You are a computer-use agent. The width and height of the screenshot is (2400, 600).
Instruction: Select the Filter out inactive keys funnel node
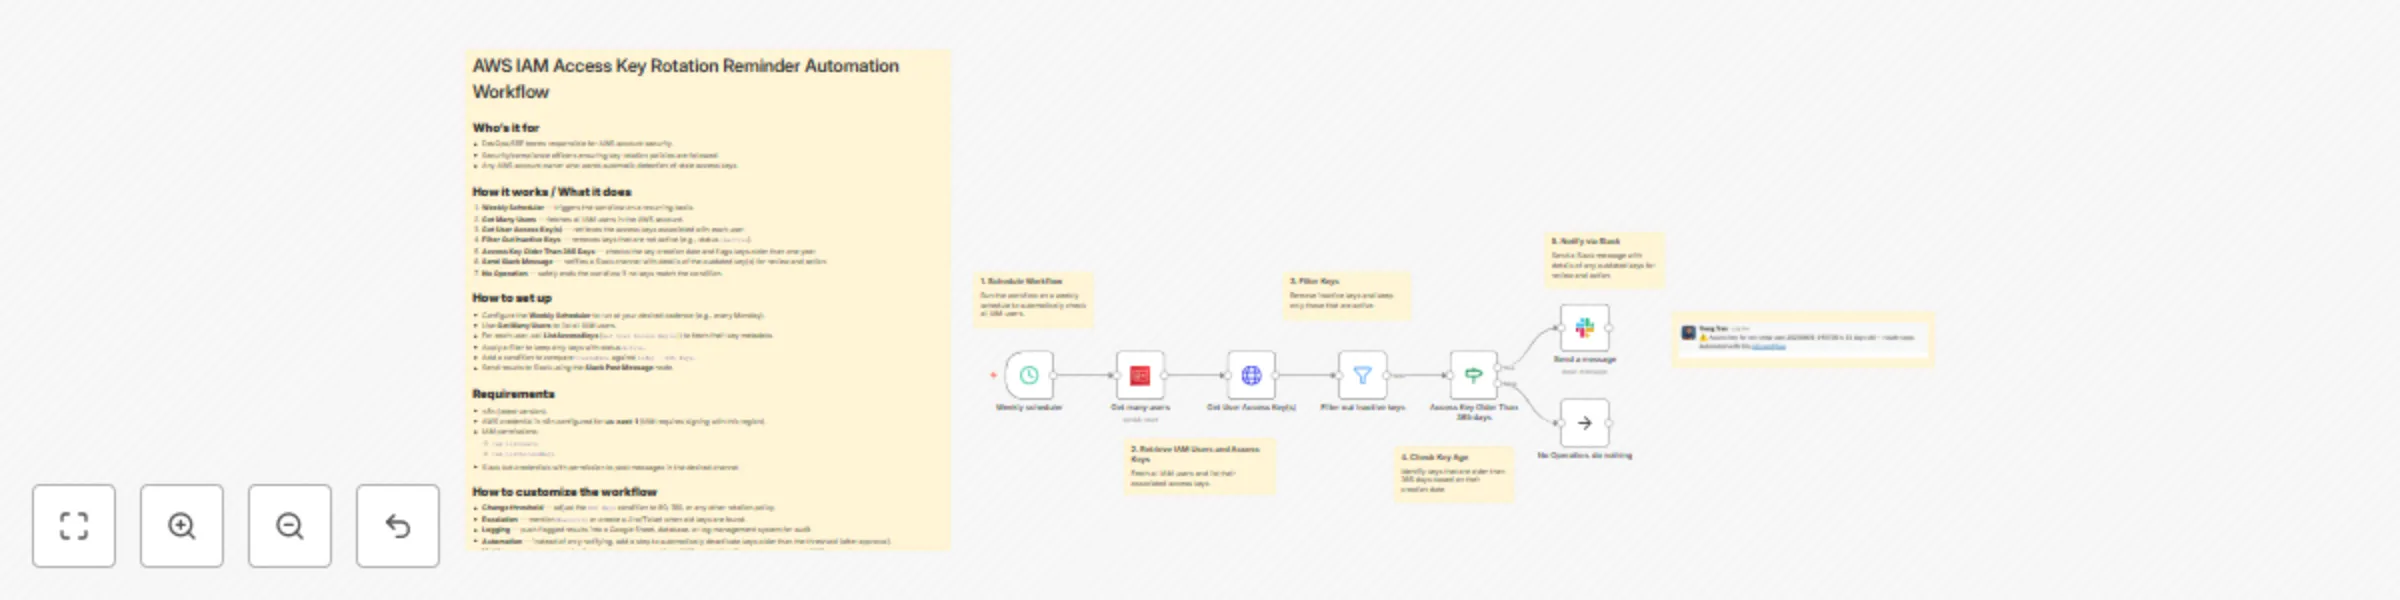(1362, 375)
